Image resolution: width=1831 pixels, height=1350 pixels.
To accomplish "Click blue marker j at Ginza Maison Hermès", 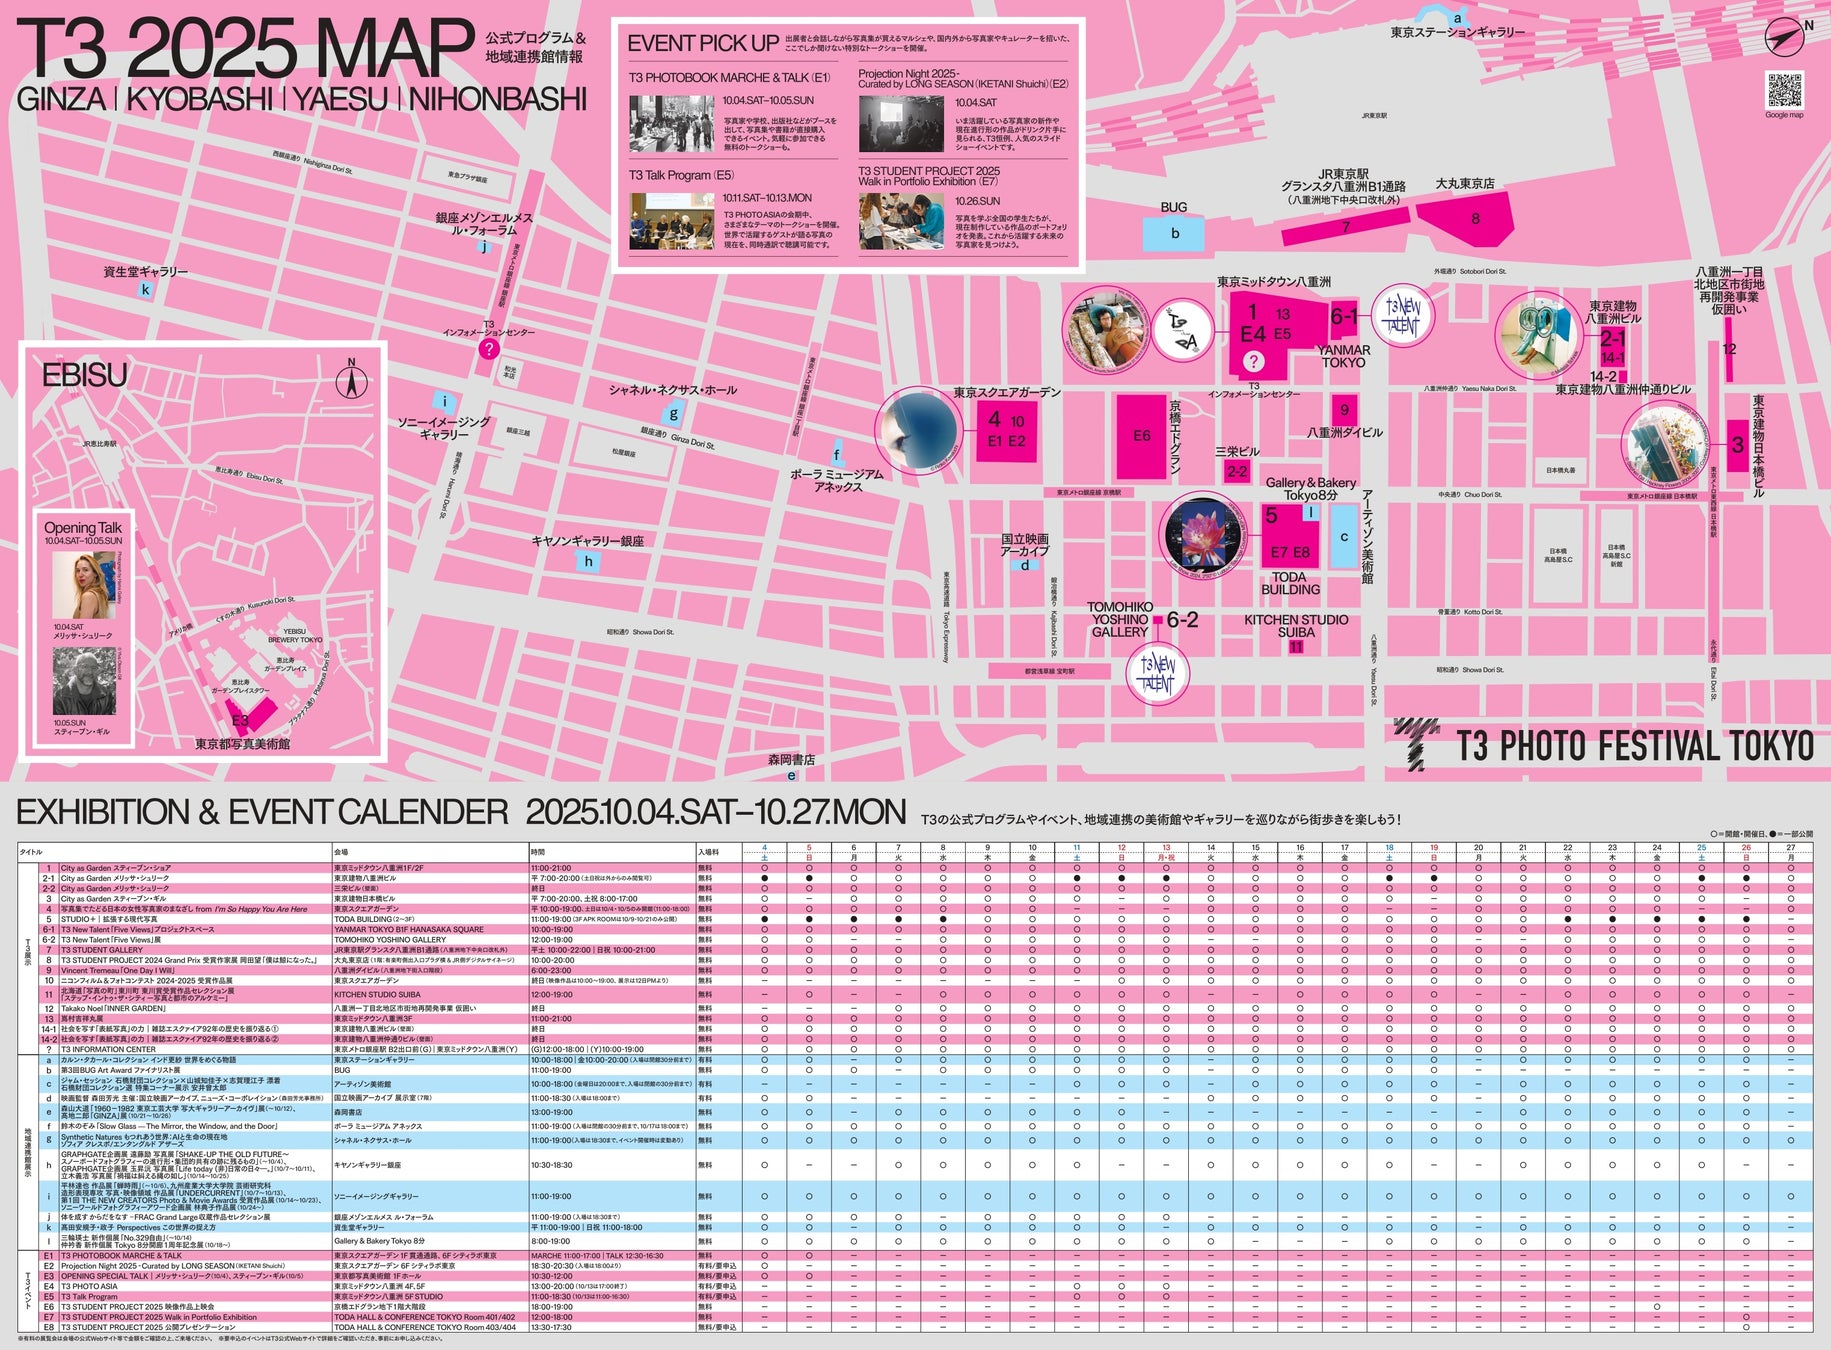I will pos(484,246).
